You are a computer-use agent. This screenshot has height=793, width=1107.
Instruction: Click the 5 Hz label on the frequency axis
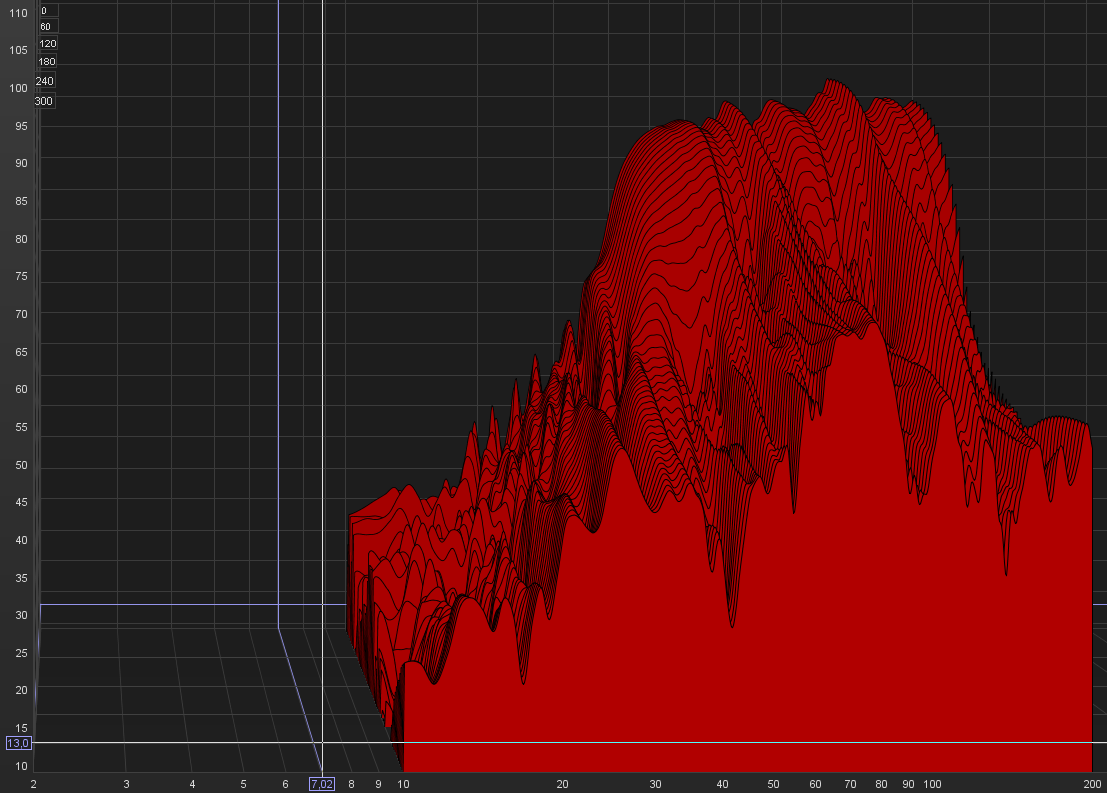(x=244, y=784)
